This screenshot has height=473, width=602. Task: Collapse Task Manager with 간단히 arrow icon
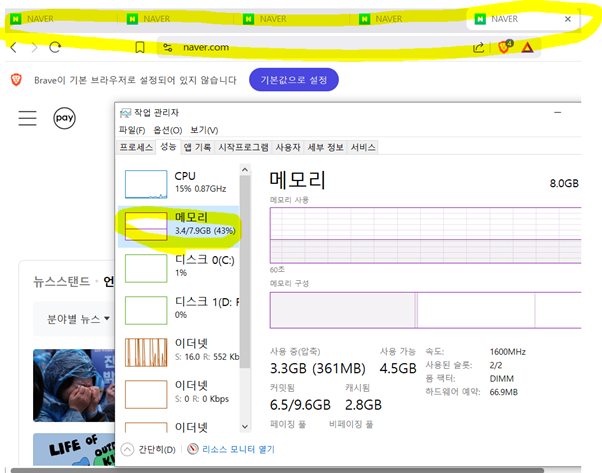[127, 449]
